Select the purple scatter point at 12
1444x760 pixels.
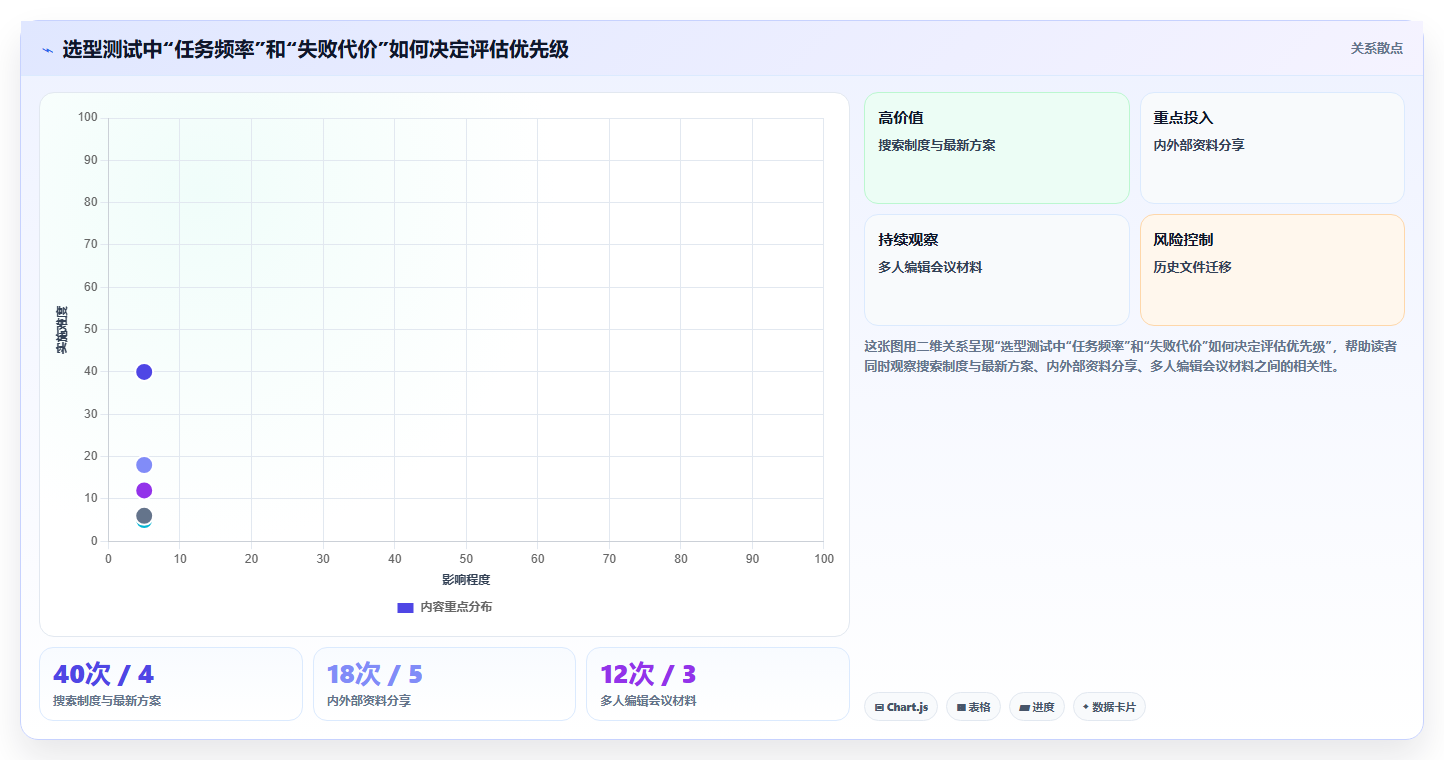(144, 490)
